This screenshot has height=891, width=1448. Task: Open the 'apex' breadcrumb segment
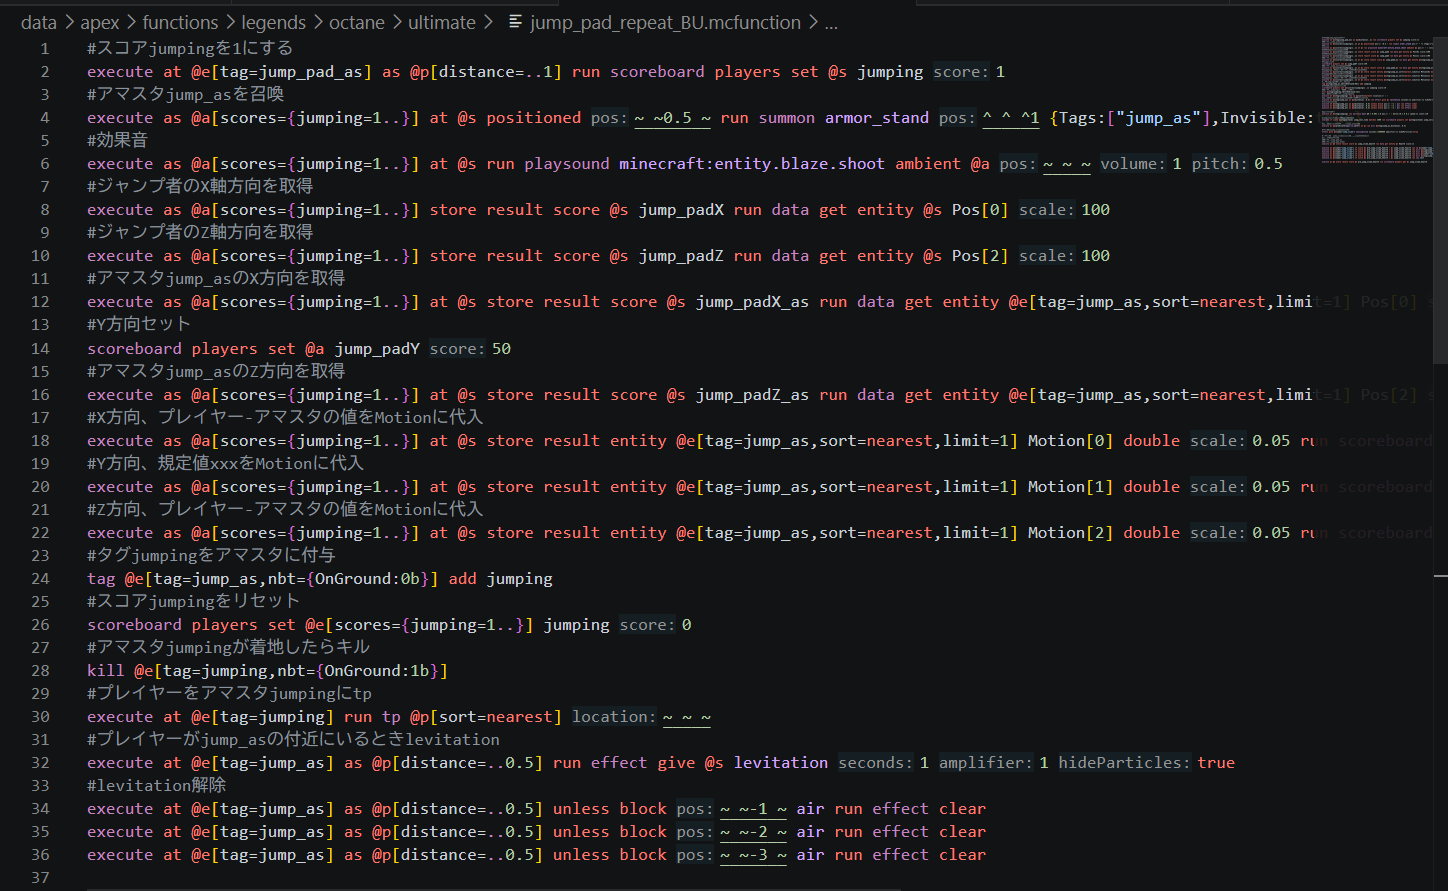click(99, 22)
